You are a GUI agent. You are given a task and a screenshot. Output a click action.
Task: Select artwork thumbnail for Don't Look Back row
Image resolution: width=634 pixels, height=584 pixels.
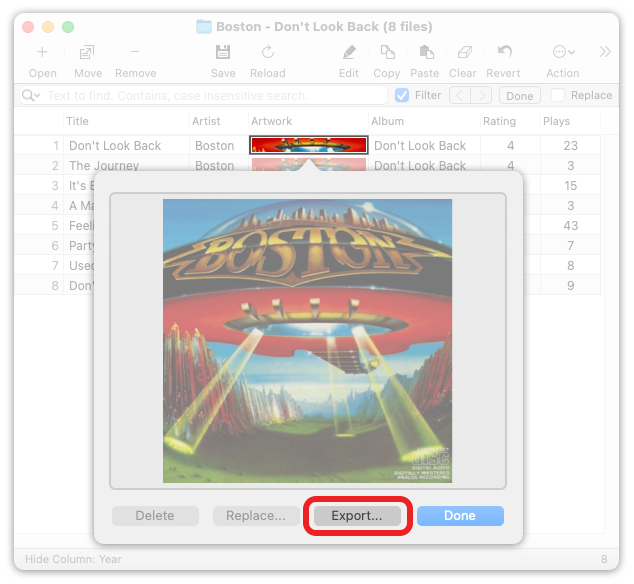click(x=309, y=145)
